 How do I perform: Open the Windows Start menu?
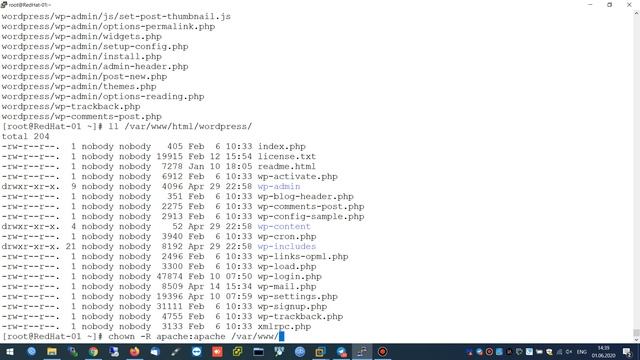click(10, 351)
